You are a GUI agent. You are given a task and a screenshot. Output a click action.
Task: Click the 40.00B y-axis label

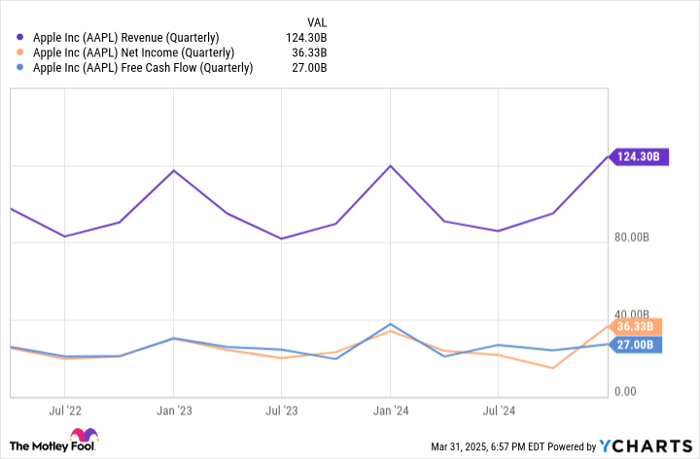click(x=633, y=314)
